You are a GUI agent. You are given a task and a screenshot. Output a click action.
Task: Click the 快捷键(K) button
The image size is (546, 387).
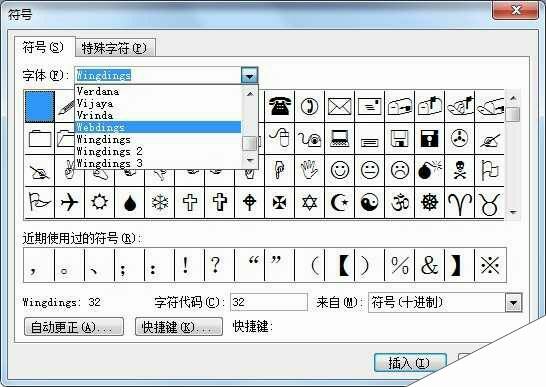[x=179, y=327]
